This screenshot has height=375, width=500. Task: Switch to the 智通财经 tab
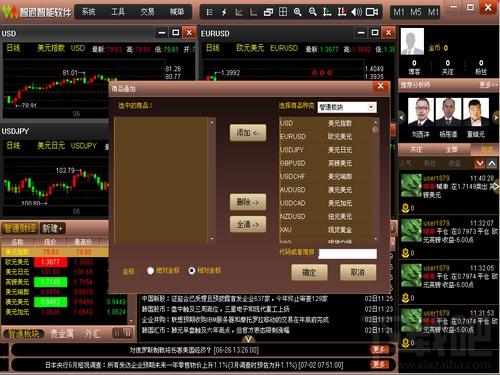[20, 228]
